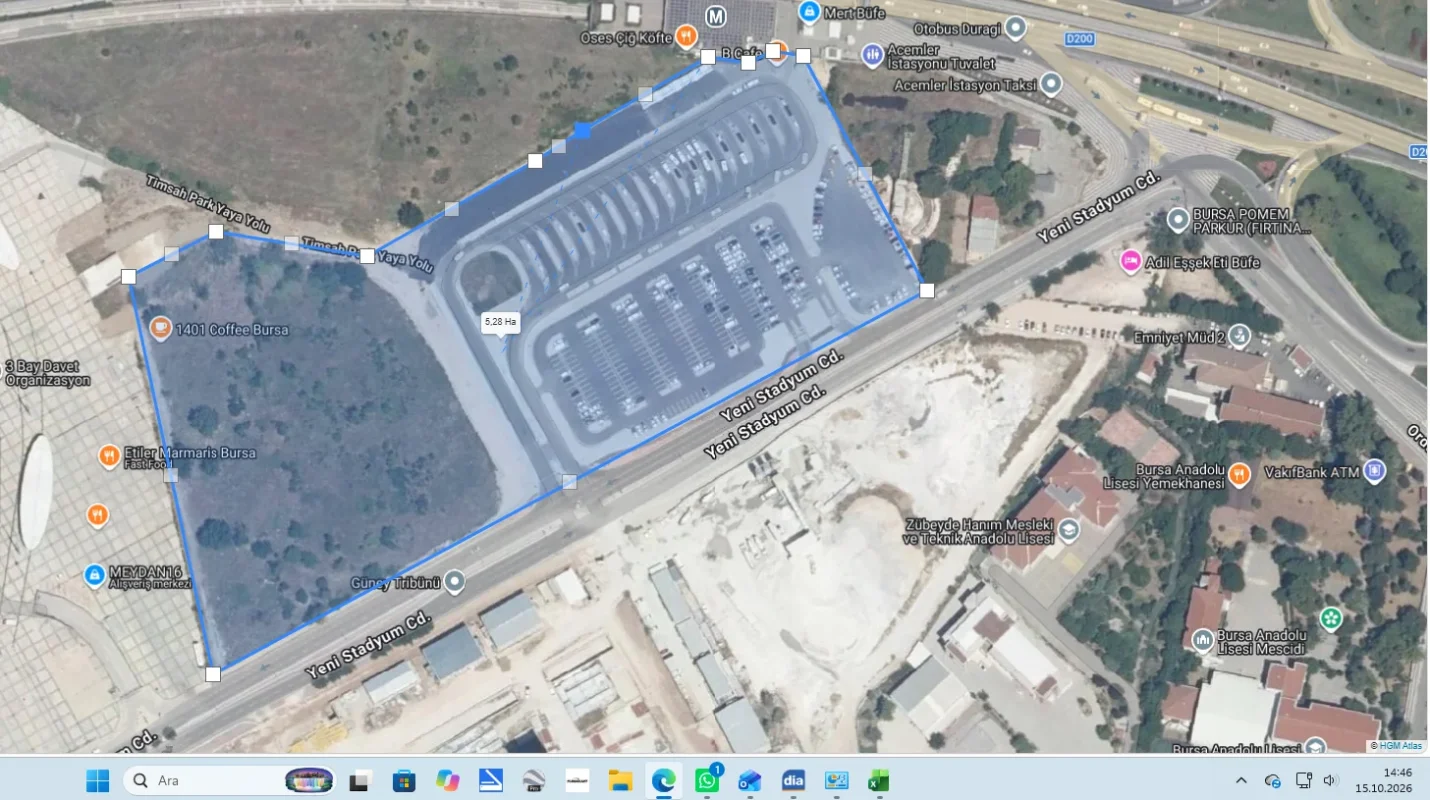Open the Mert Büfe shop pin
This screenshot has height=800, width=1430.
click(x=809, y=12)
